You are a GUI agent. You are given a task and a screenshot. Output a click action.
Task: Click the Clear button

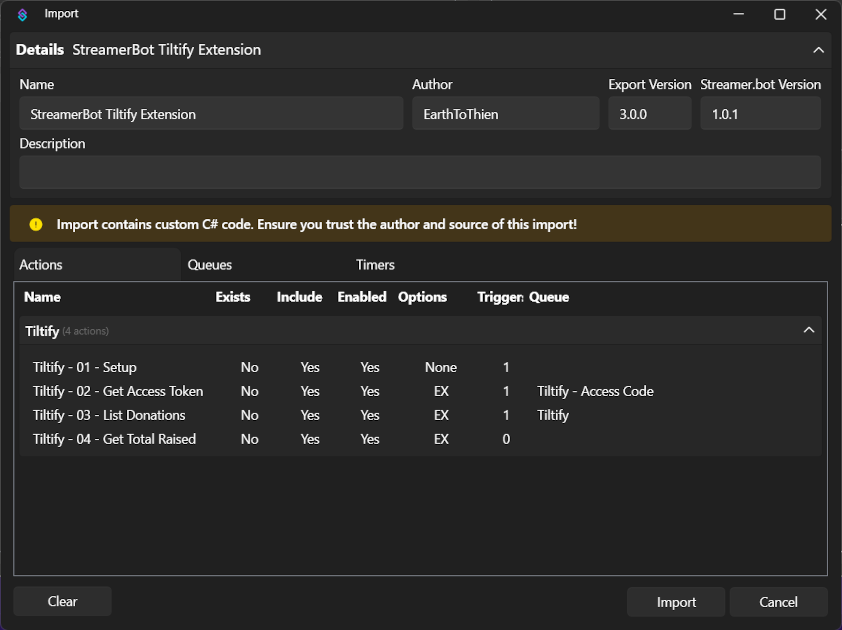tap(62, 602)
